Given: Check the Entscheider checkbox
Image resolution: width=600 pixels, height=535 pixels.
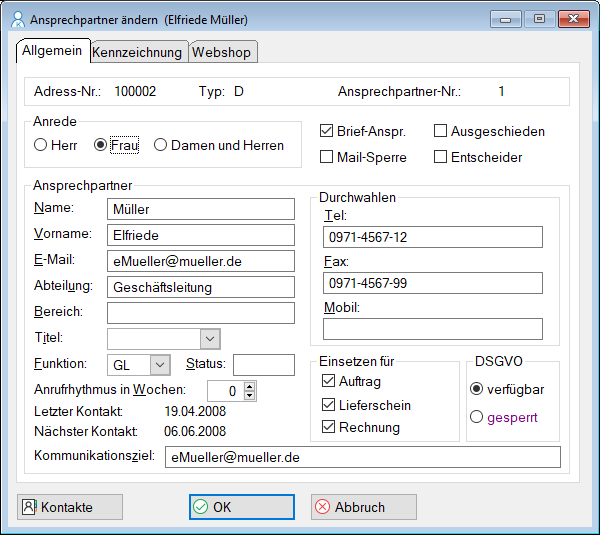Looking at the screenshot, I should 441,157.
